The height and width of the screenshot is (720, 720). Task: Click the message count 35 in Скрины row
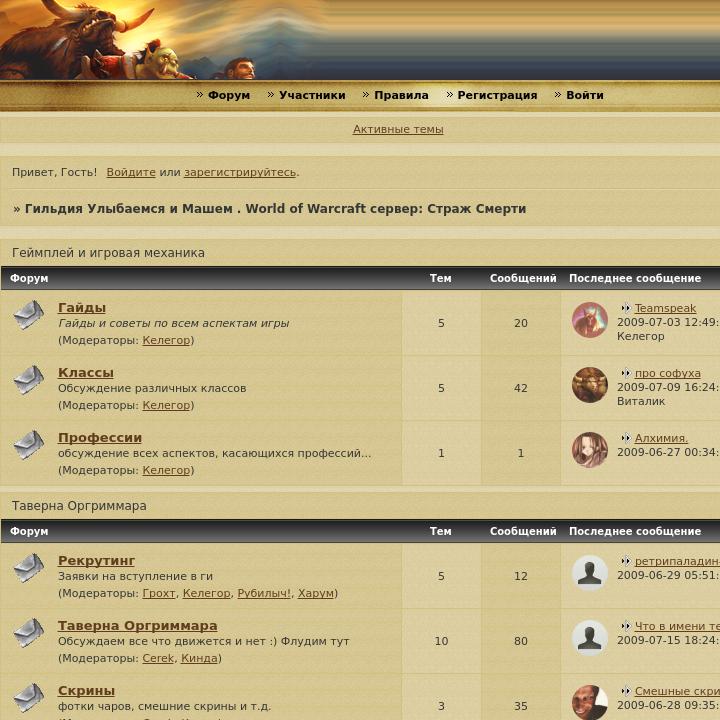point(521,706)
